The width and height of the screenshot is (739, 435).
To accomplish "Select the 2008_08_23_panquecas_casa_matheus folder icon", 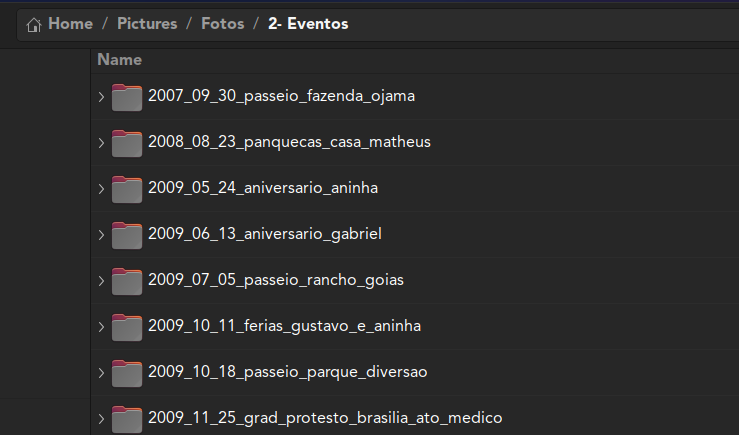I will (127, 143).
